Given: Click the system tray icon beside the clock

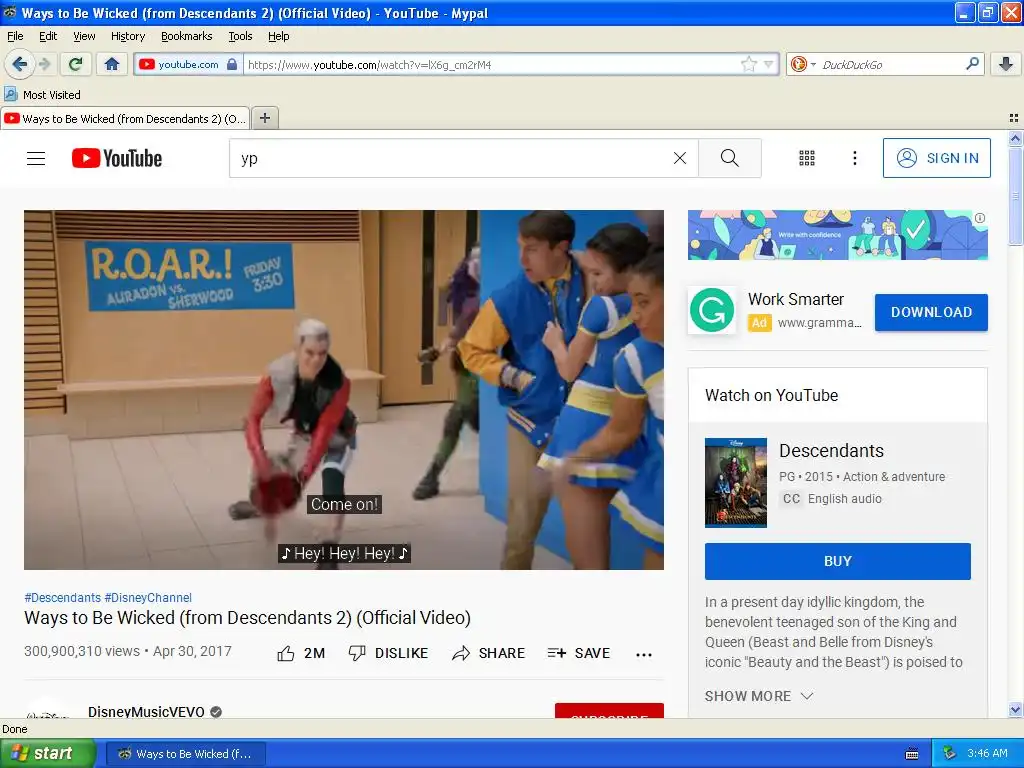Looking at the screenshot, I should click(x=950, y=753).
